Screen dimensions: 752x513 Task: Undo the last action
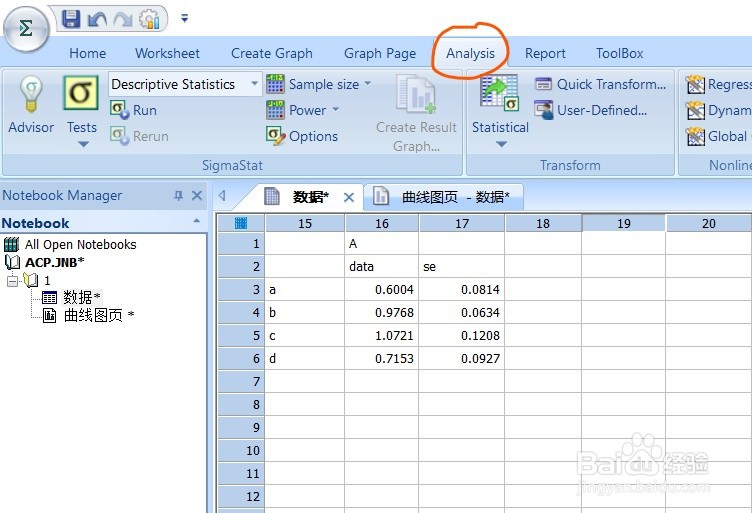pyautogui.click(x=97, y=20)
